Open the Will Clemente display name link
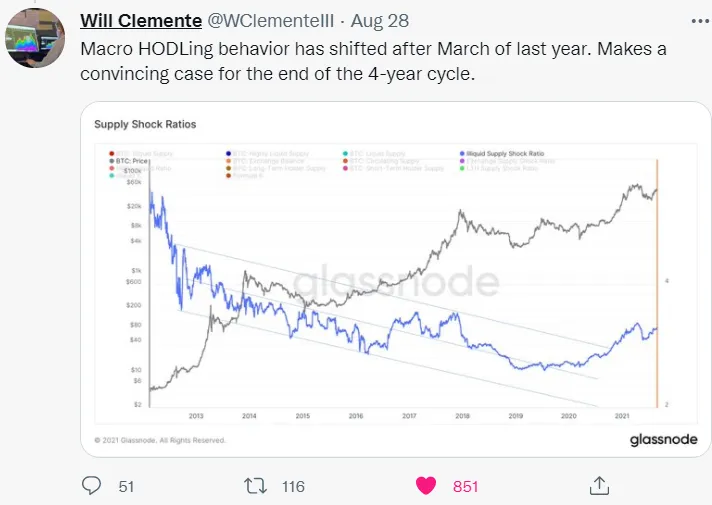This screenshot has height=505, width=712. pos(141,21)
